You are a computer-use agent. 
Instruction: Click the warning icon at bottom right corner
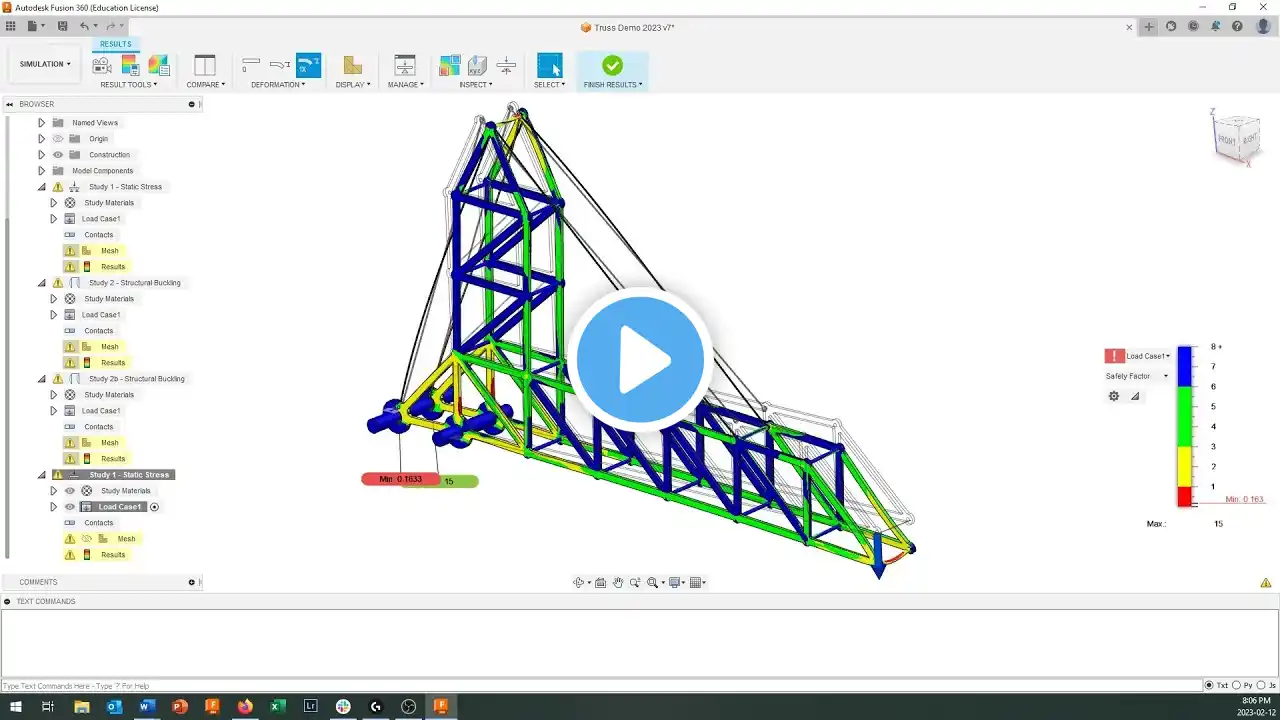1266,583
